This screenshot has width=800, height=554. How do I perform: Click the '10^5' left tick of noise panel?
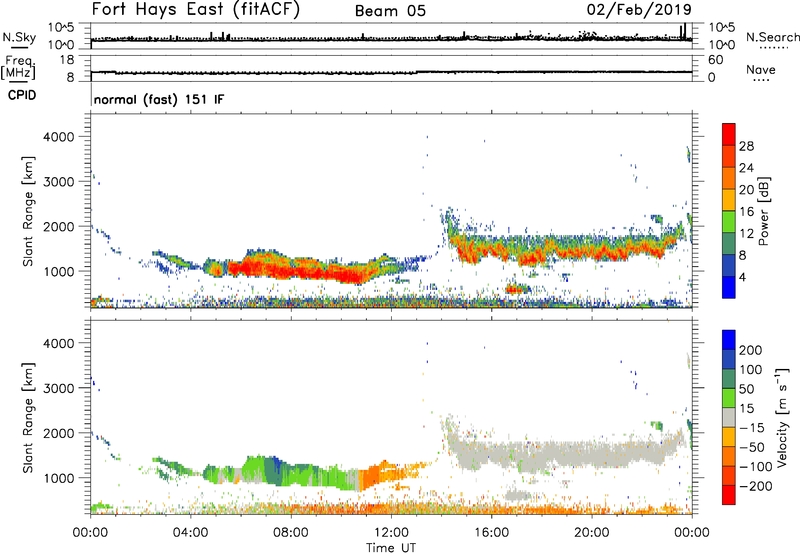[x=61, y=28]
